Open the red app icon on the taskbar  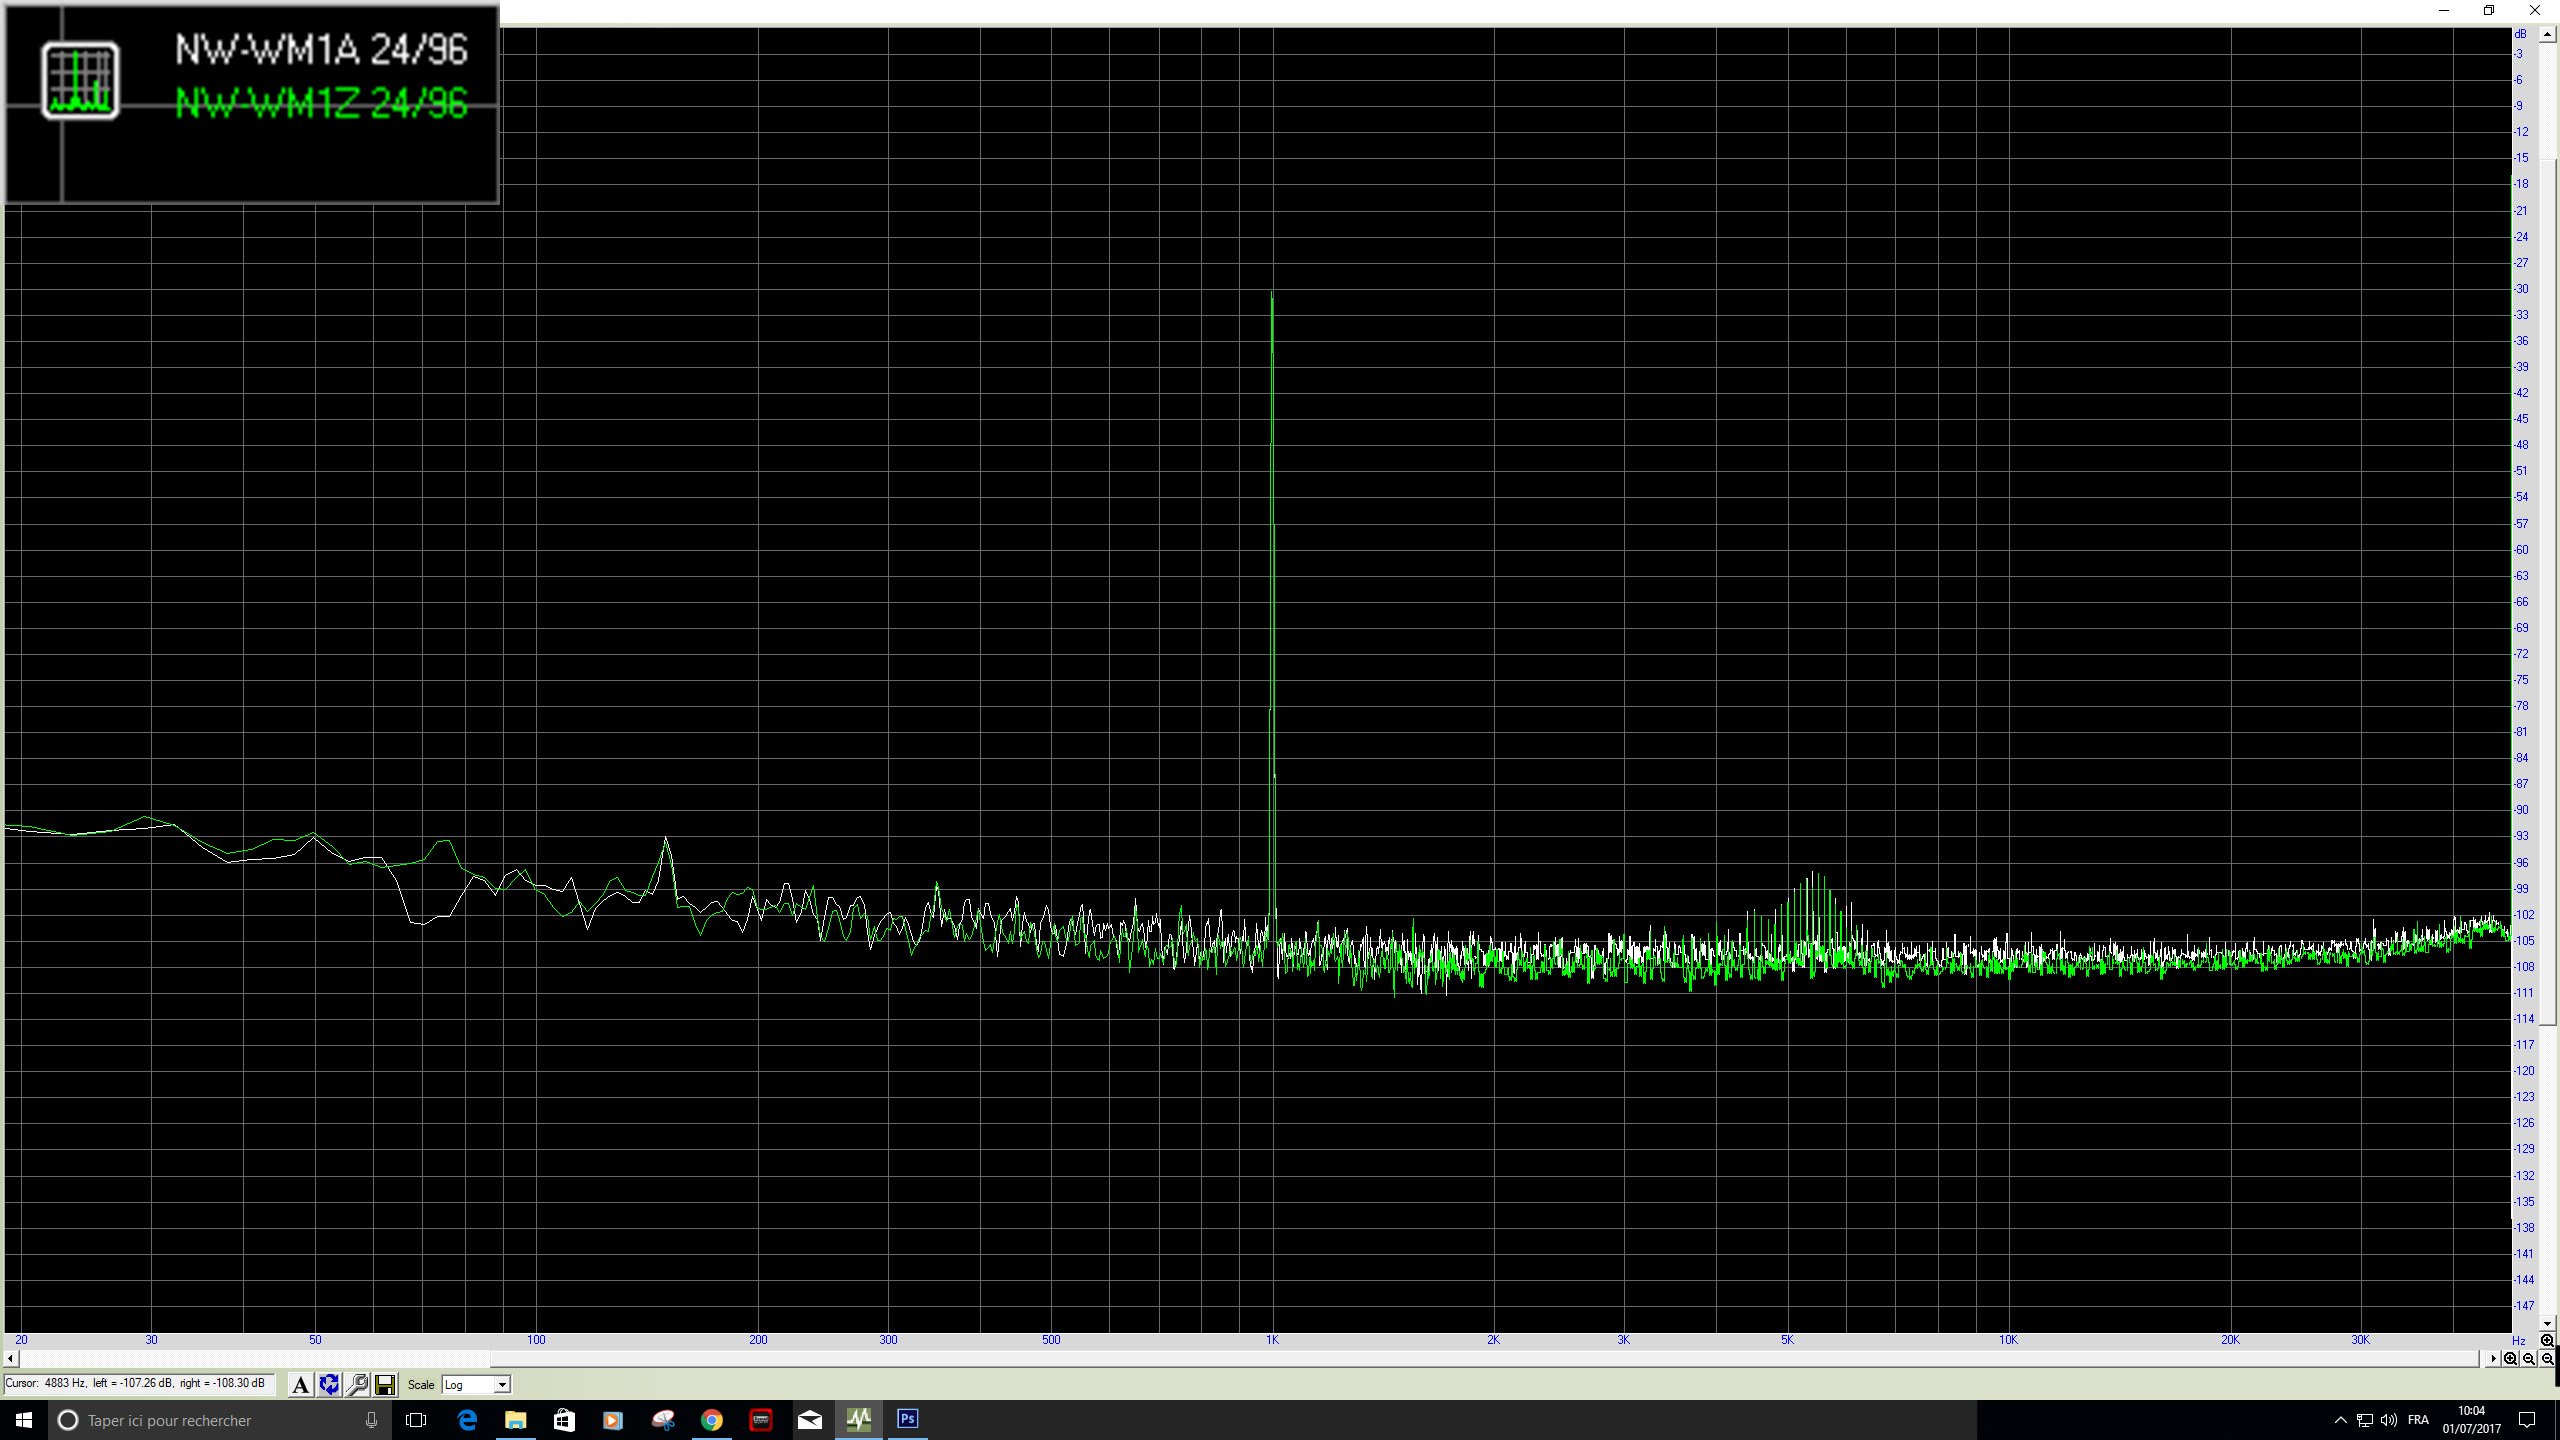coord(761,1420)
